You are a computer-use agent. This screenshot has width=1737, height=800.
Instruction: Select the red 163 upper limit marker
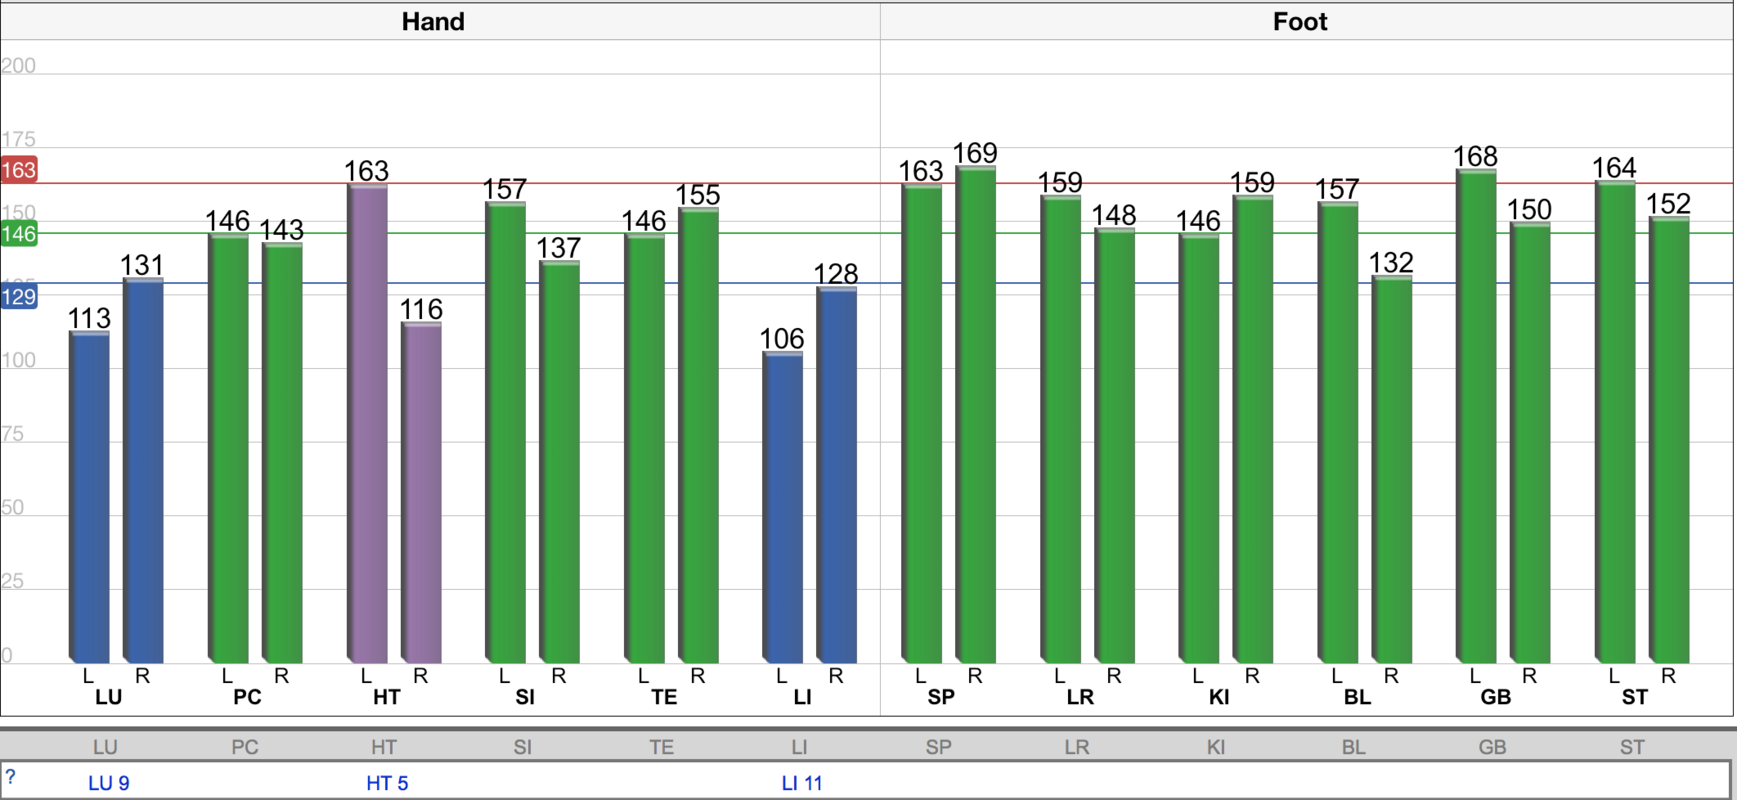coord(19,170)
